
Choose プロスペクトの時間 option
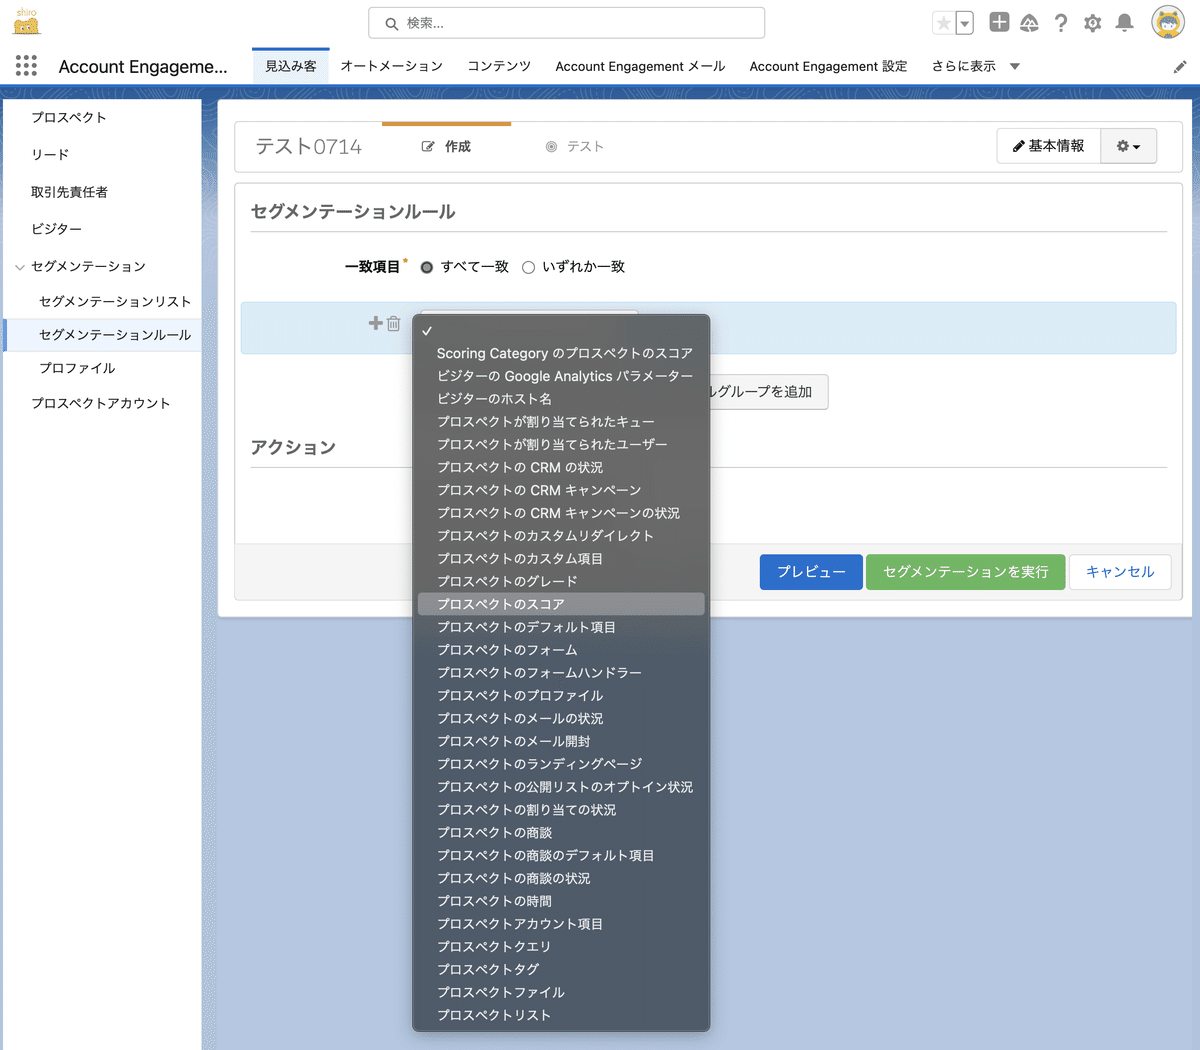pos(561,901)
